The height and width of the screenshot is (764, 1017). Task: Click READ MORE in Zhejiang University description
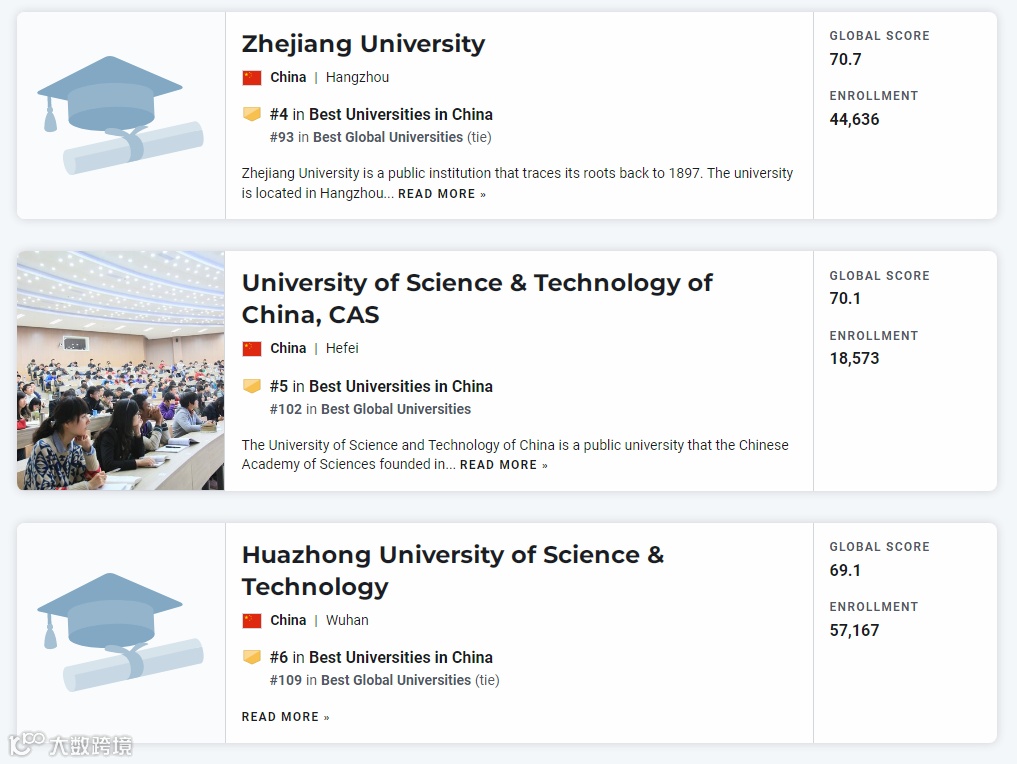[441, 194]
